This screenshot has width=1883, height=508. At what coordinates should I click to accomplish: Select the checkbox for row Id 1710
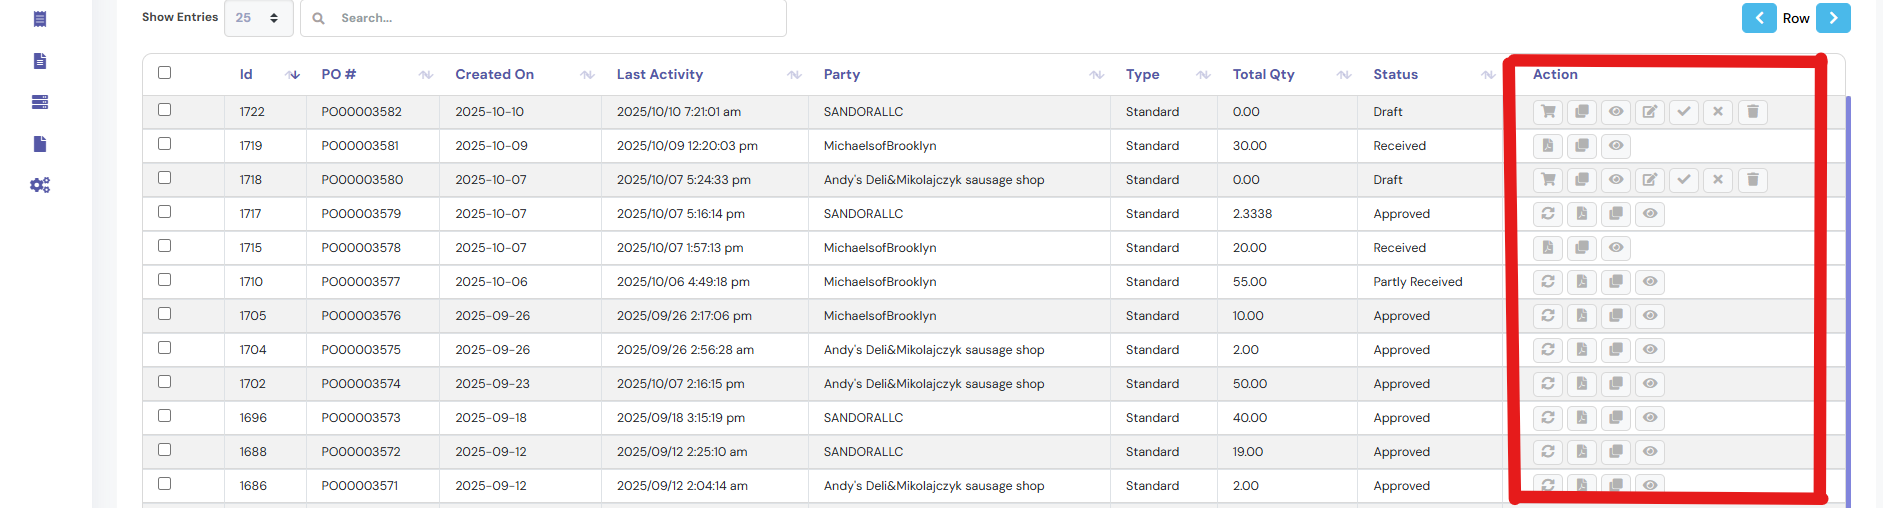tap(165, 280)
